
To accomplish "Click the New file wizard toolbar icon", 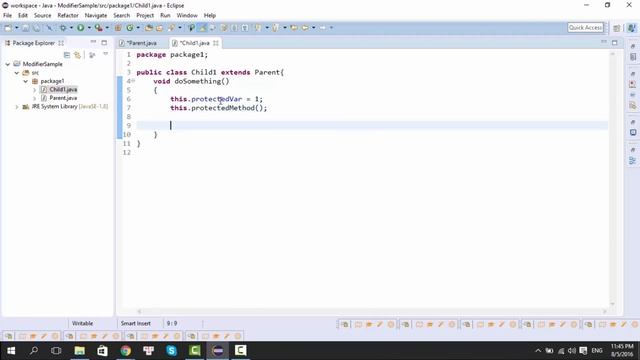I will [x=8, y=28].
